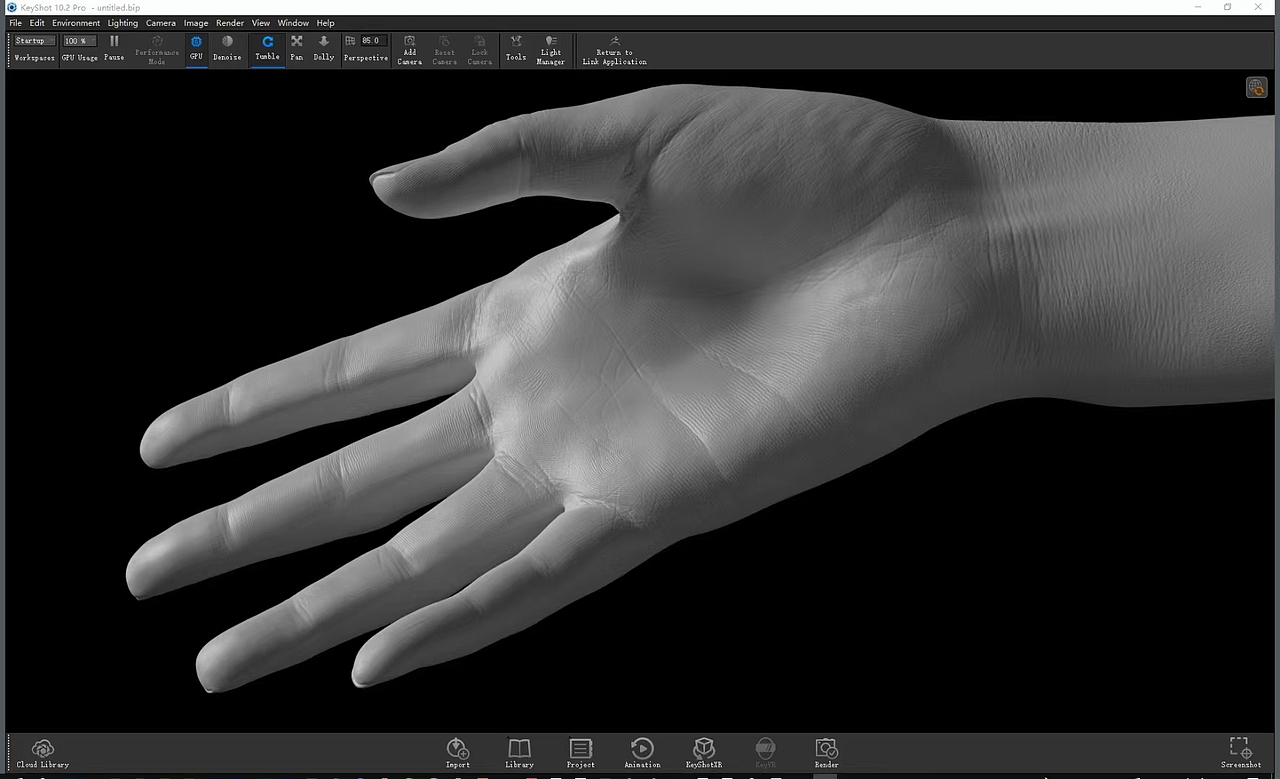The width and height of the screenshot is (1280, 779).
Task: Open the Library panel
Action: pyautogui.click(x=519, y=753)
